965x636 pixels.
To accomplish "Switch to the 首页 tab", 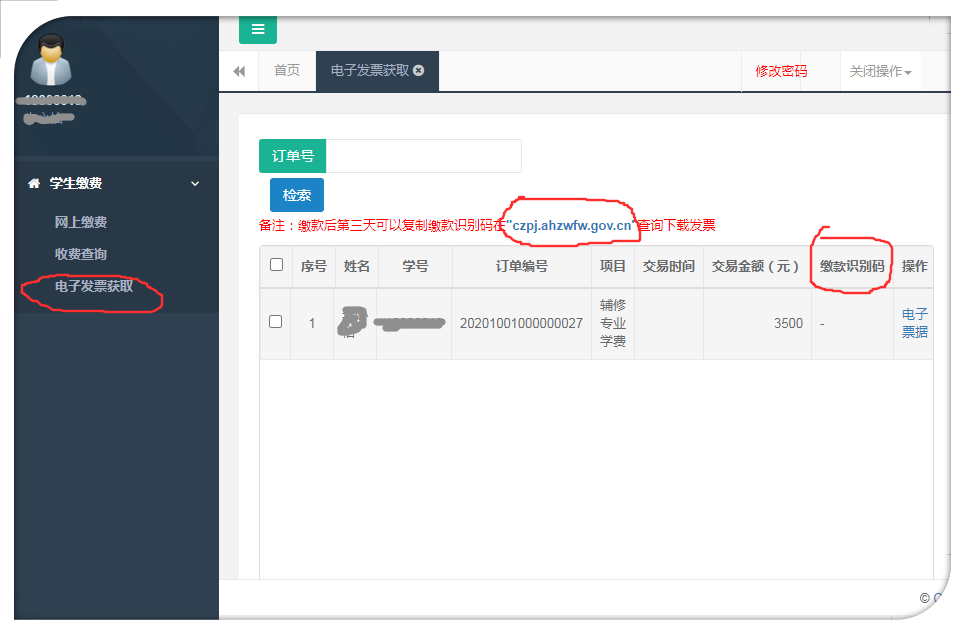I will click(x=287, y=71).
